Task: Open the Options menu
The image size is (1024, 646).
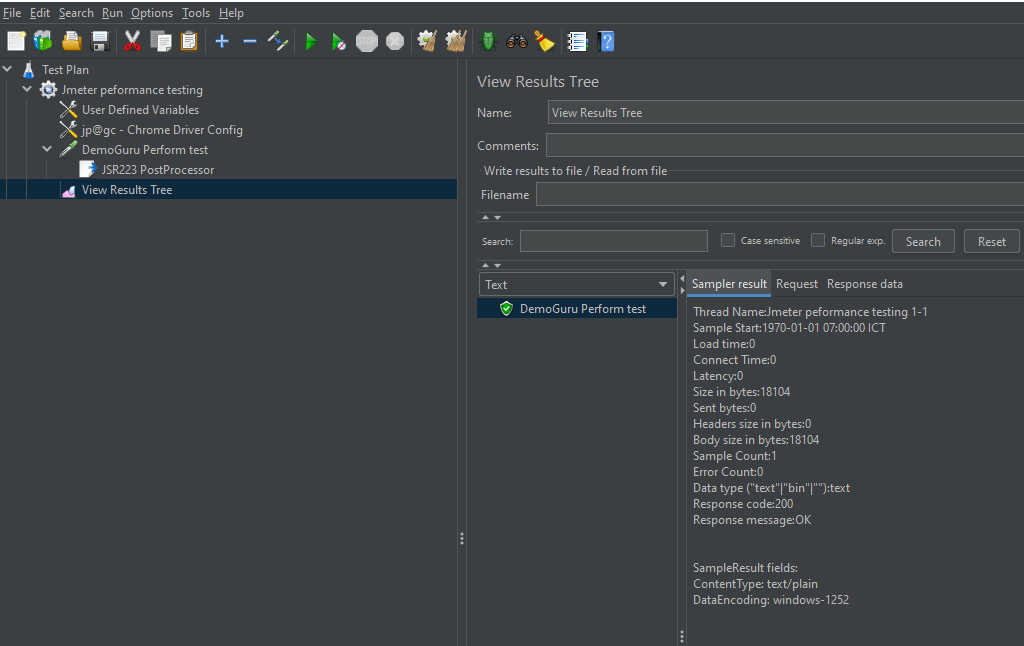Action: (152, 13)
